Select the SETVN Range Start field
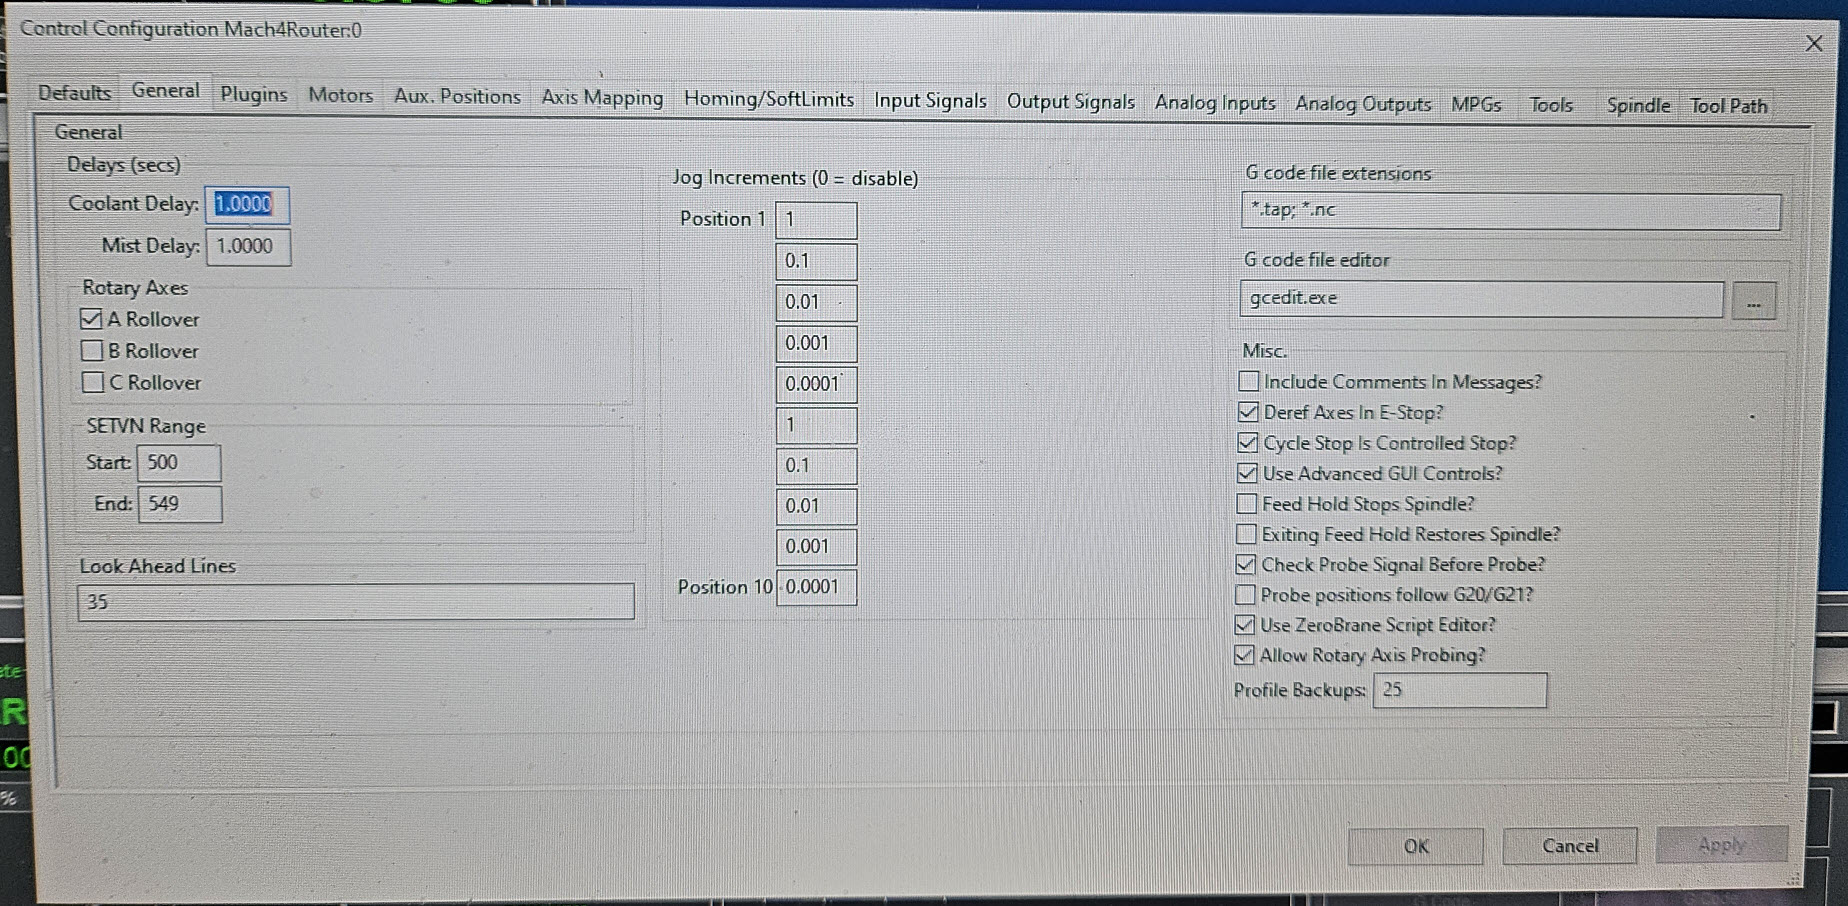The image size is (1848, 906). pos(179,463)
